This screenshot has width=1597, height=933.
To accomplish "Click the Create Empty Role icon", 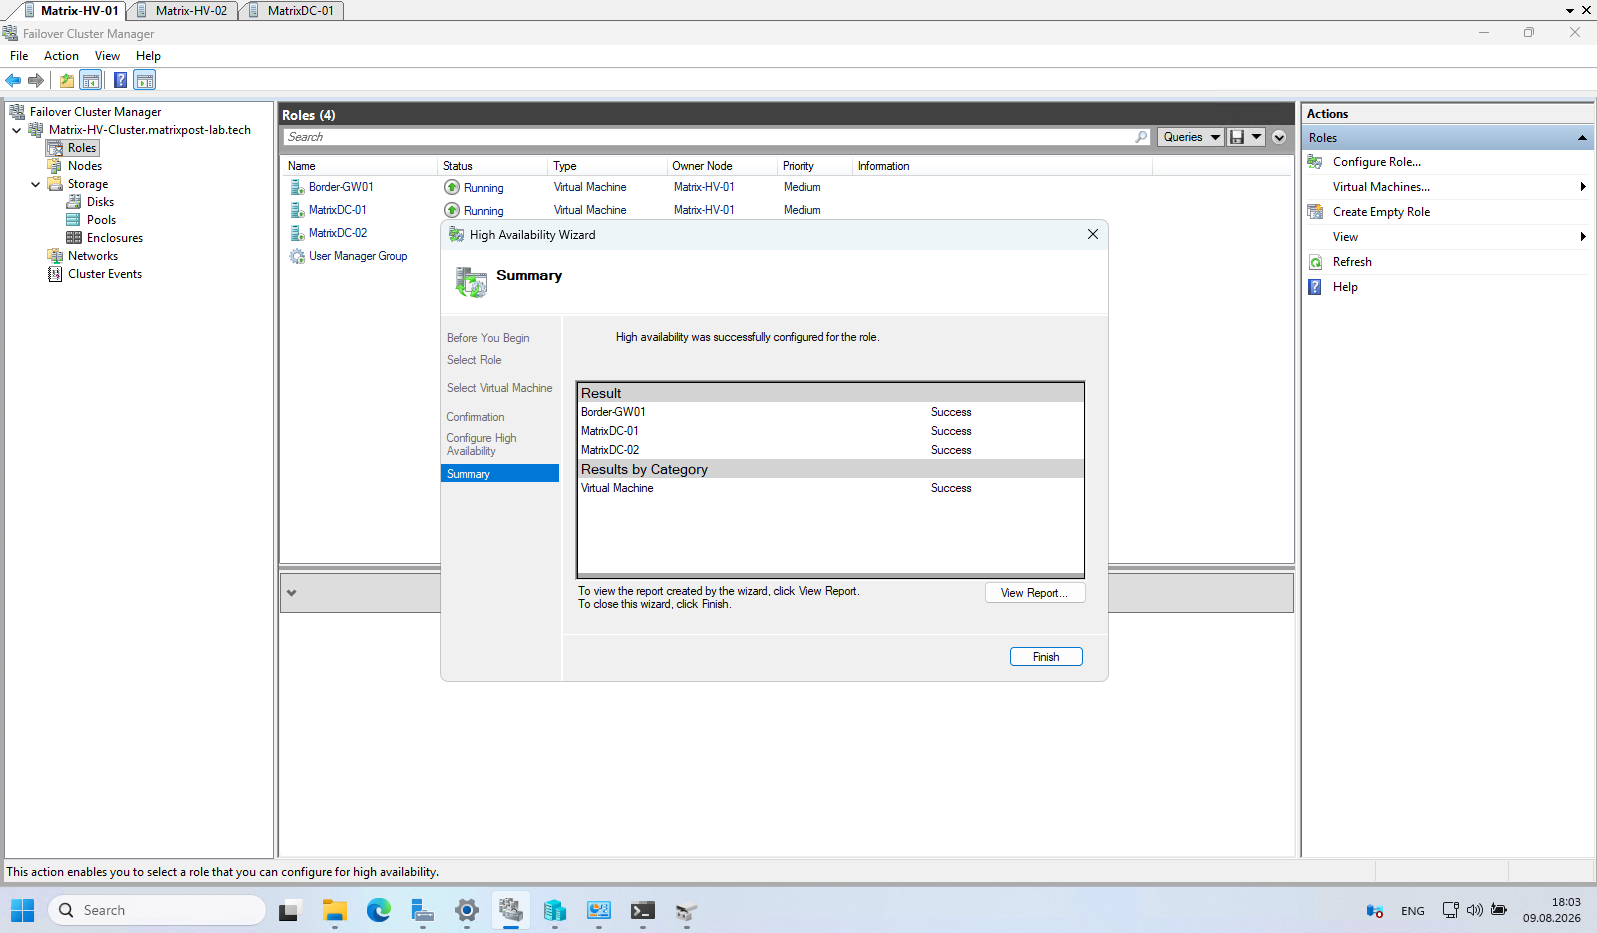I will click(x=1315, y=212).
